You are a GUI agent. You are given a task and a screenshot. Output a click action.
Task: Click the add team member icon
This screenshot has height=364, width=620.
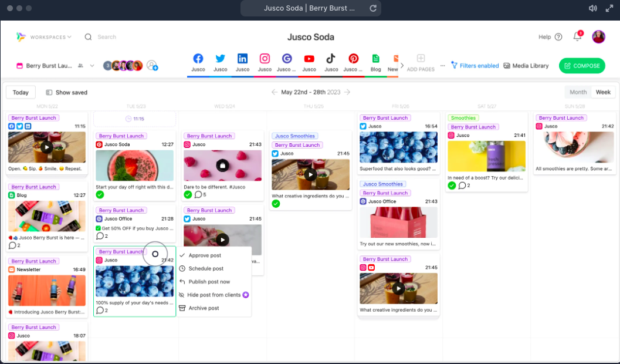(x=152, y=65)
